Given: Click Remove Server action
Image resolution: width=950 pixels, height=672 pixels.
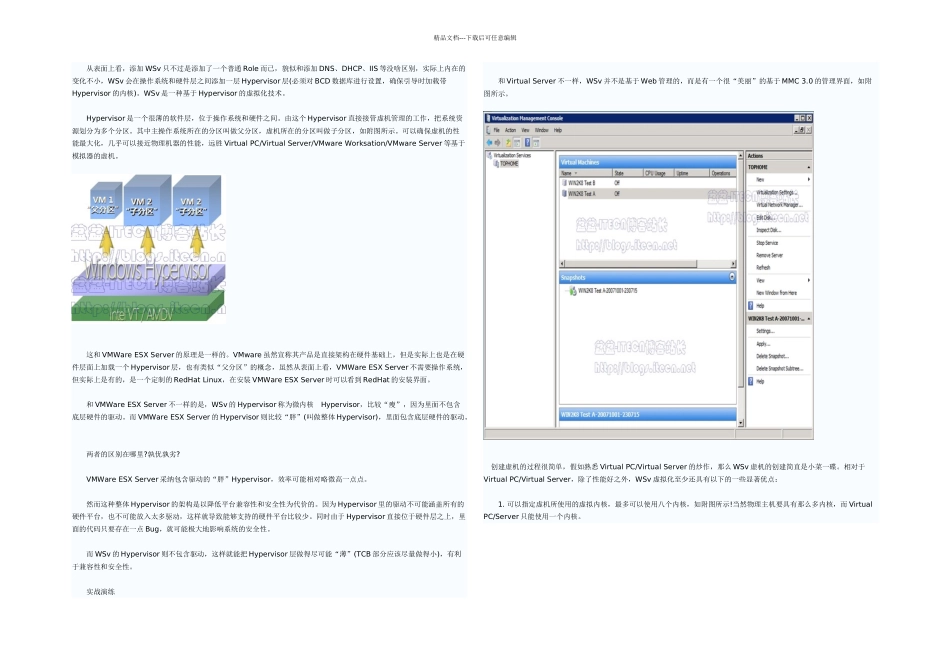Looking at the screenshot, I should [x=769, y=255].
